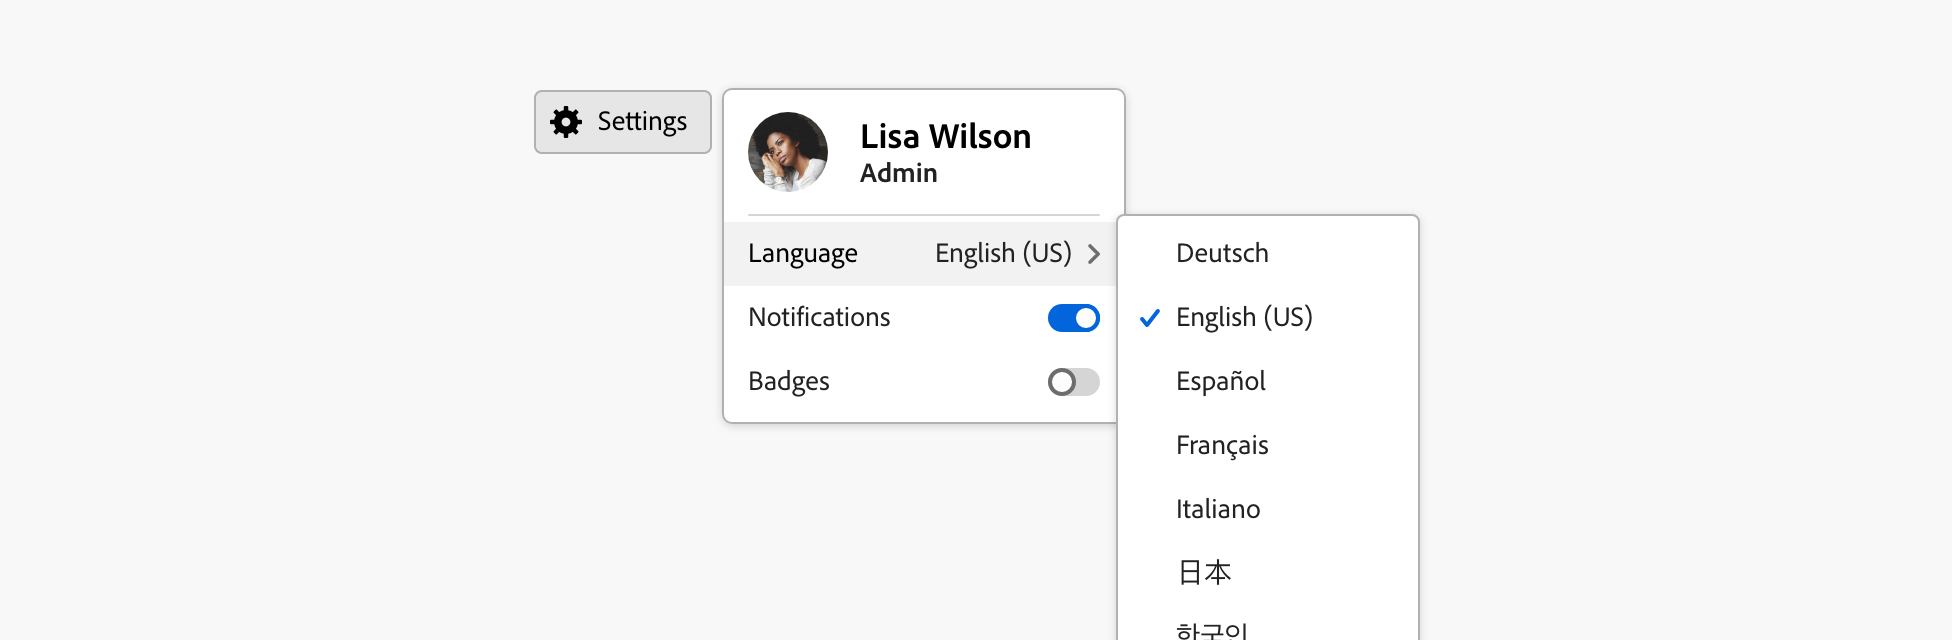Screen dimensions: 1952x640
Task: Click the Notifications label text
Action: 819,318
